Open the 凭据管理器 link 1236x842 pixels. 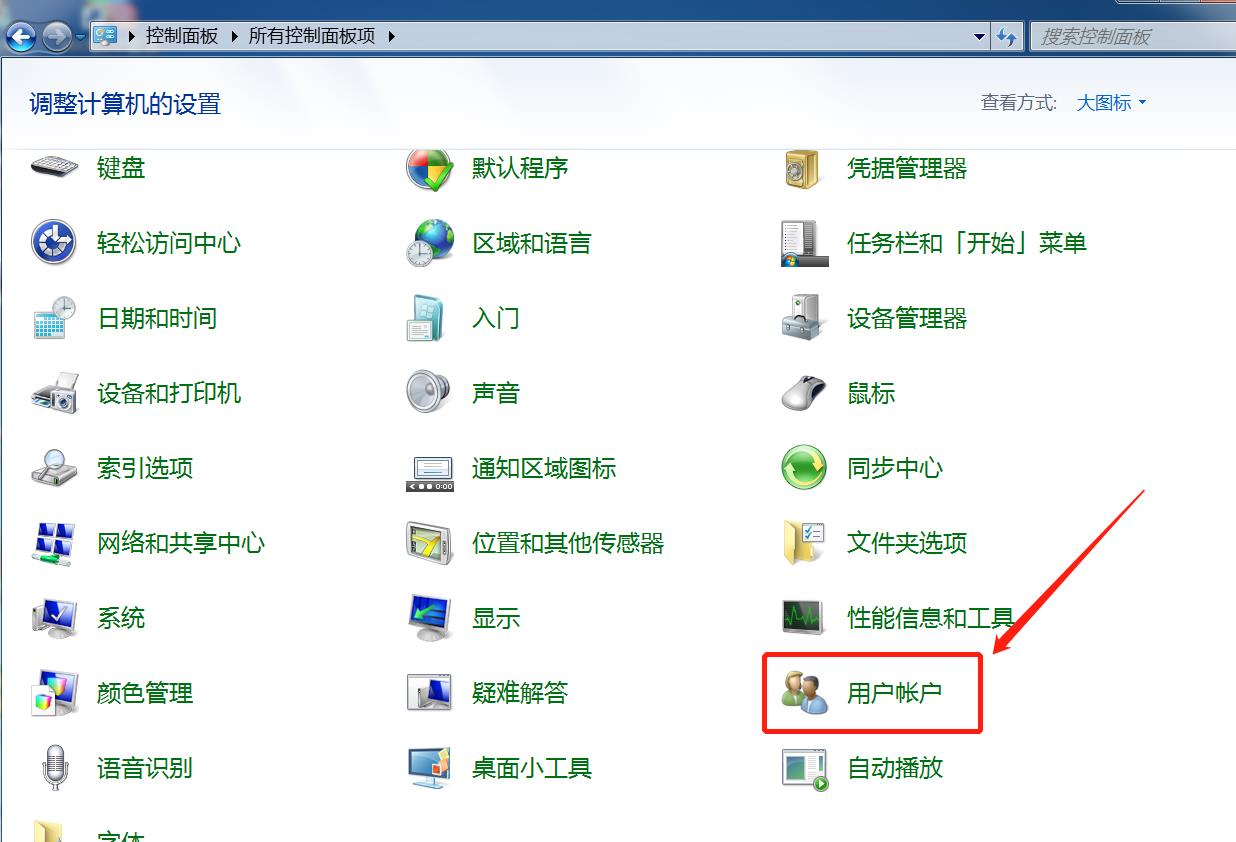(907, 168)
